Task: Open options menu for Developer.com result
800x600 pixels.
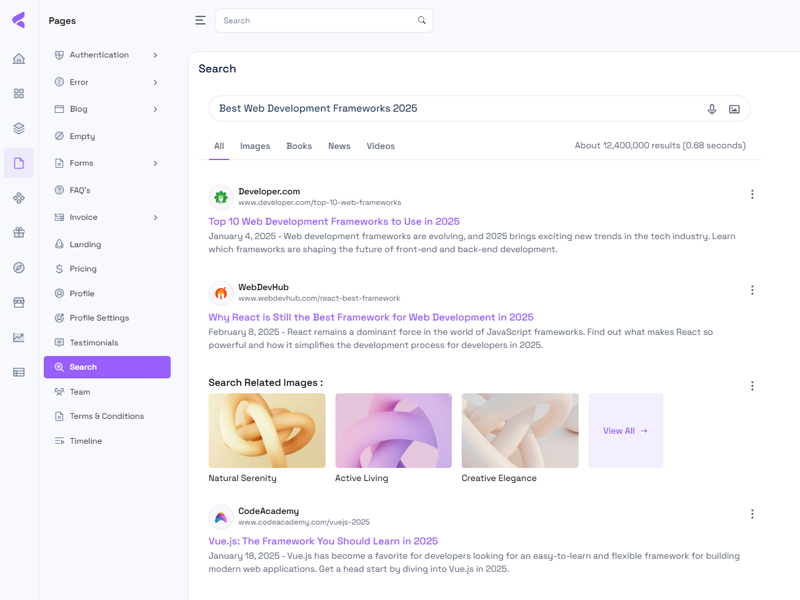Action: click(x=752, y=195)
